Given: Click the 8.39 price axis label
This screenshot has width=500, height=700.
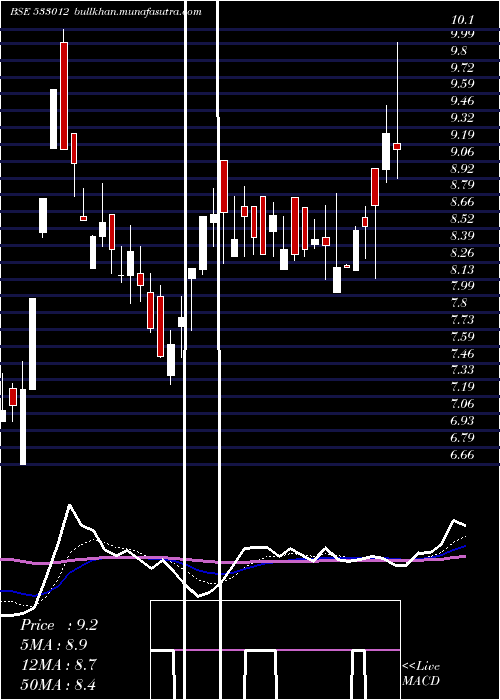Looking at the screenshot, I should 462,235.
